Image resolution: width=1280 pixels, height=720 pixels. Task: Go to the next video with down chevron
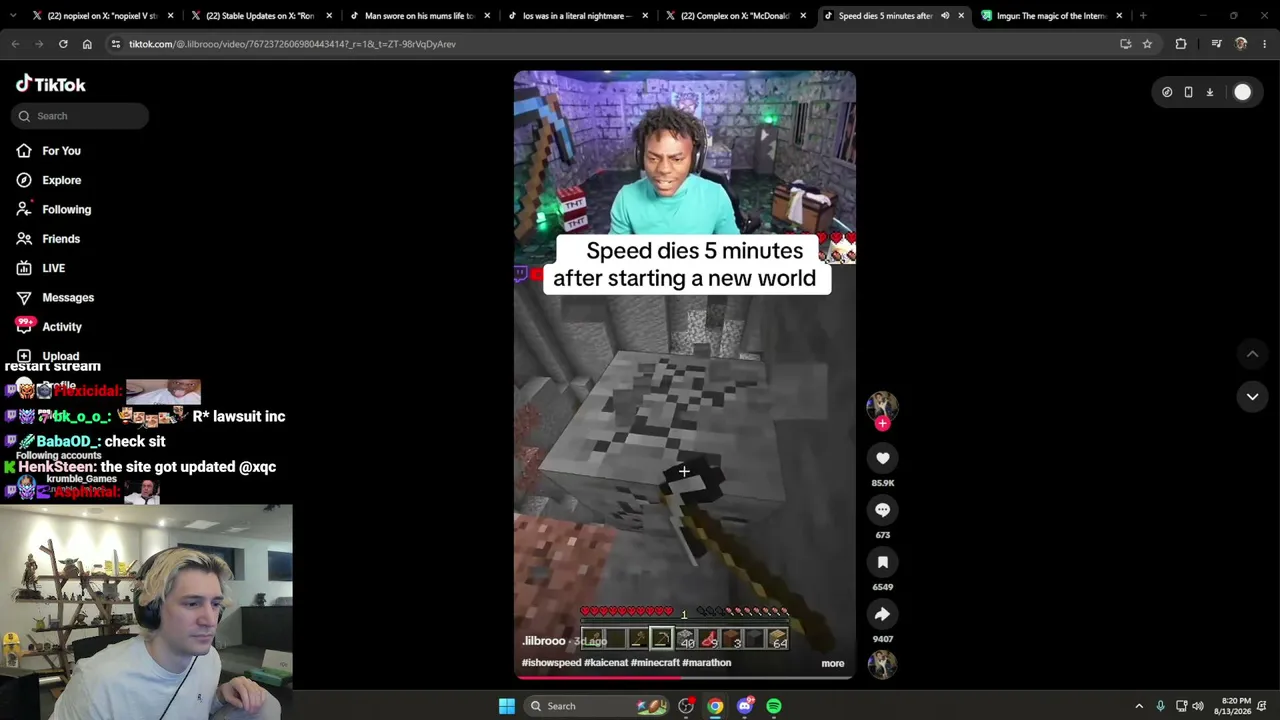[1252, 397]
